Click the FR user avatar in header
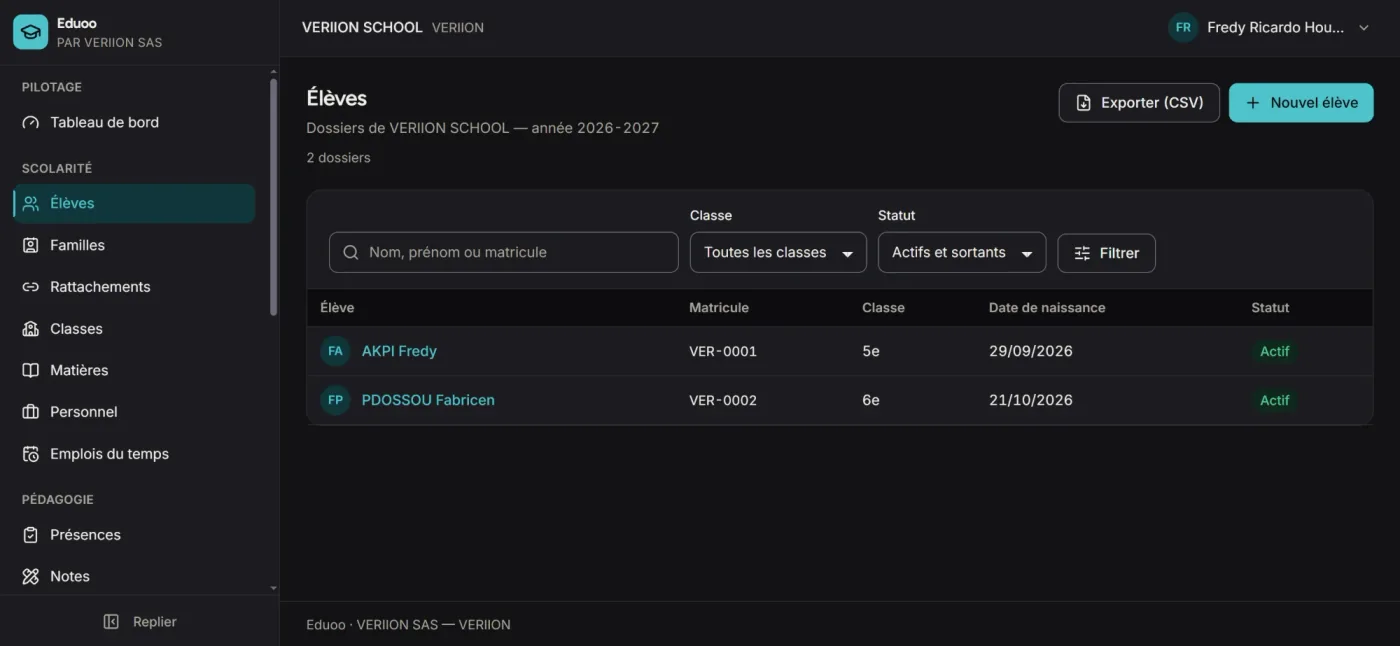The image size is (1400, 646). [1183, 28]
